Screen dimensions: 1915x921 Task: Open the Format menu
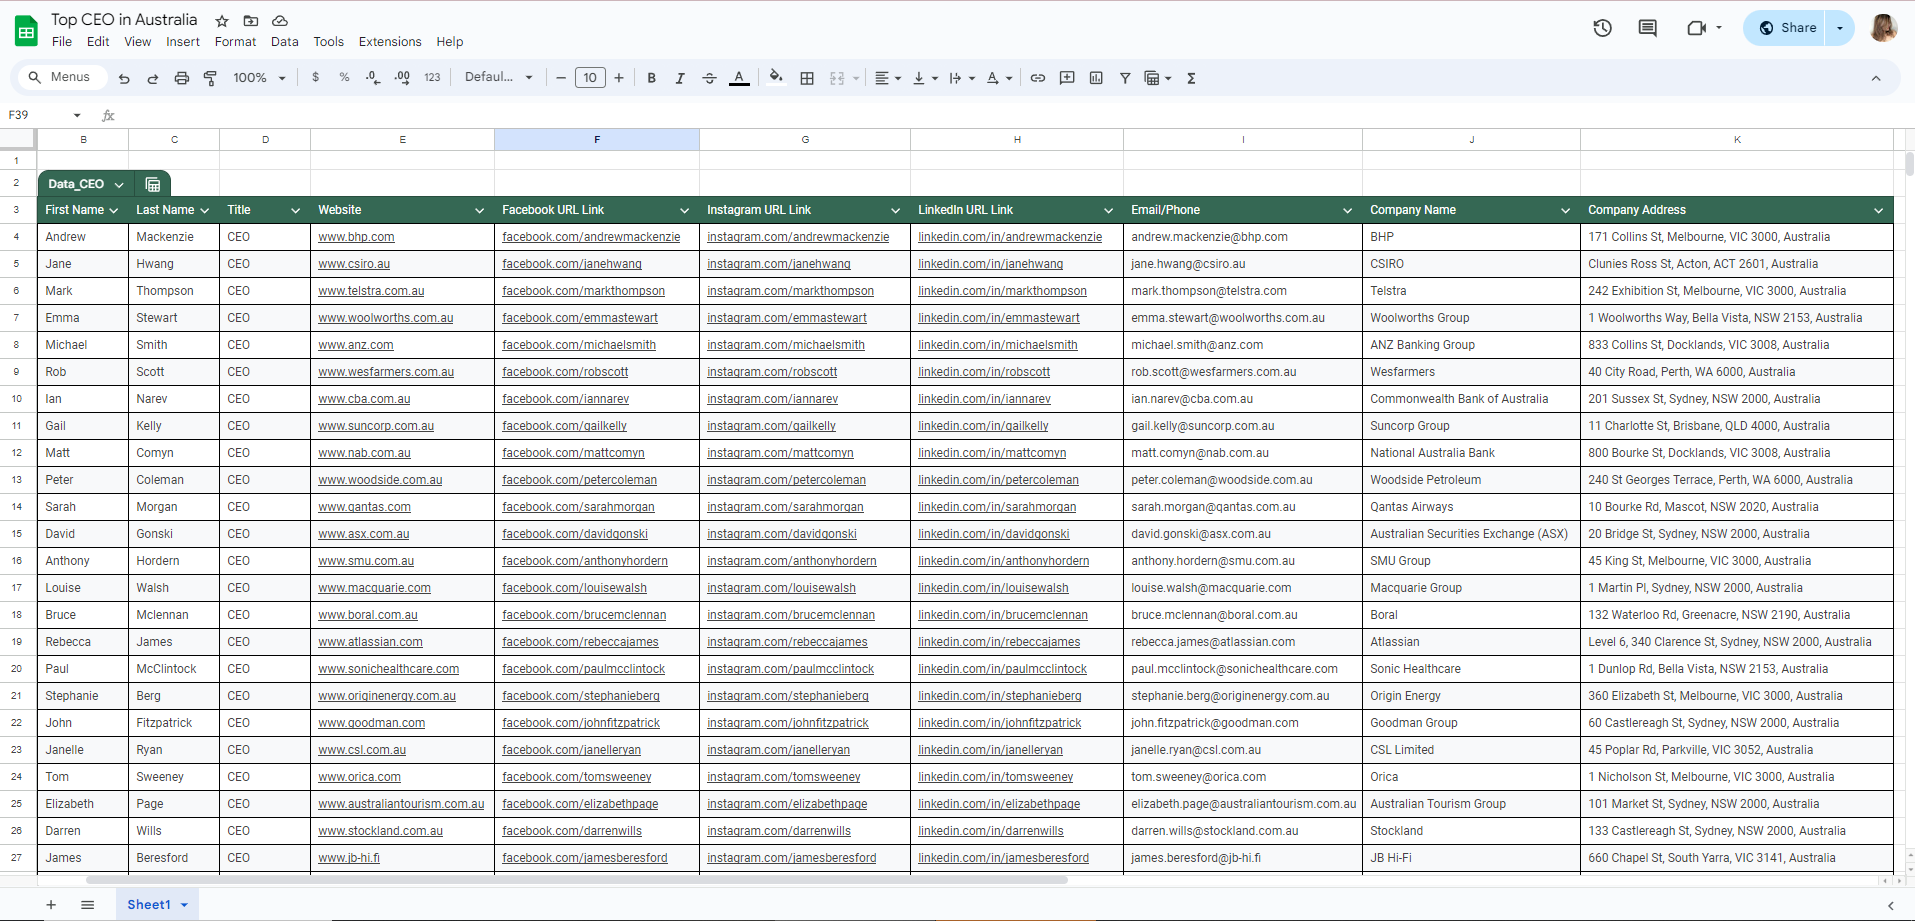[x=235, y=42]
